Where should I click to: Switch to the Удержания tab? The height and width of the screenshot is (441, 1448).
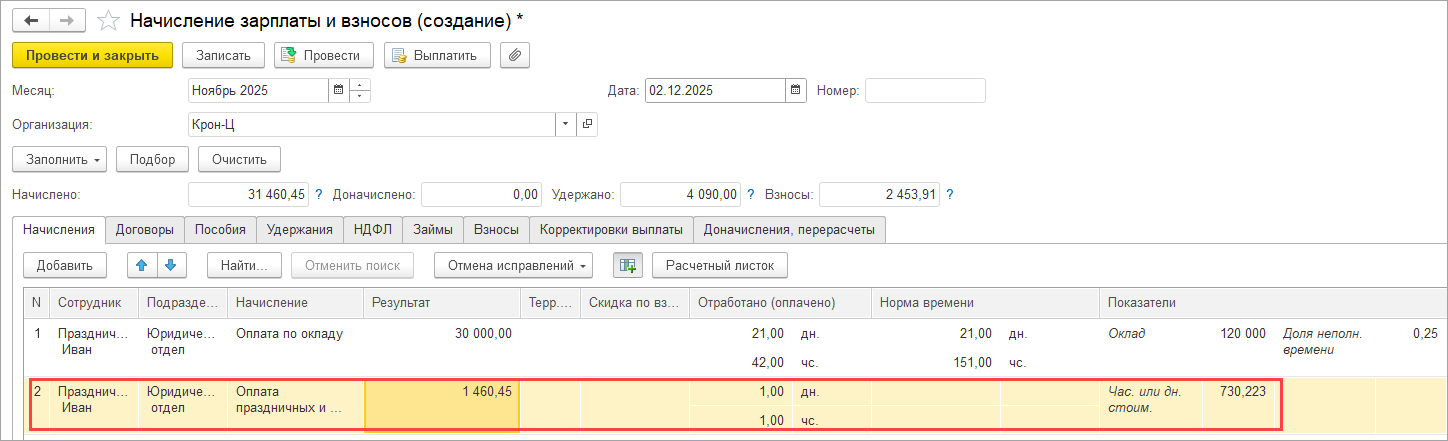[300, 229]
